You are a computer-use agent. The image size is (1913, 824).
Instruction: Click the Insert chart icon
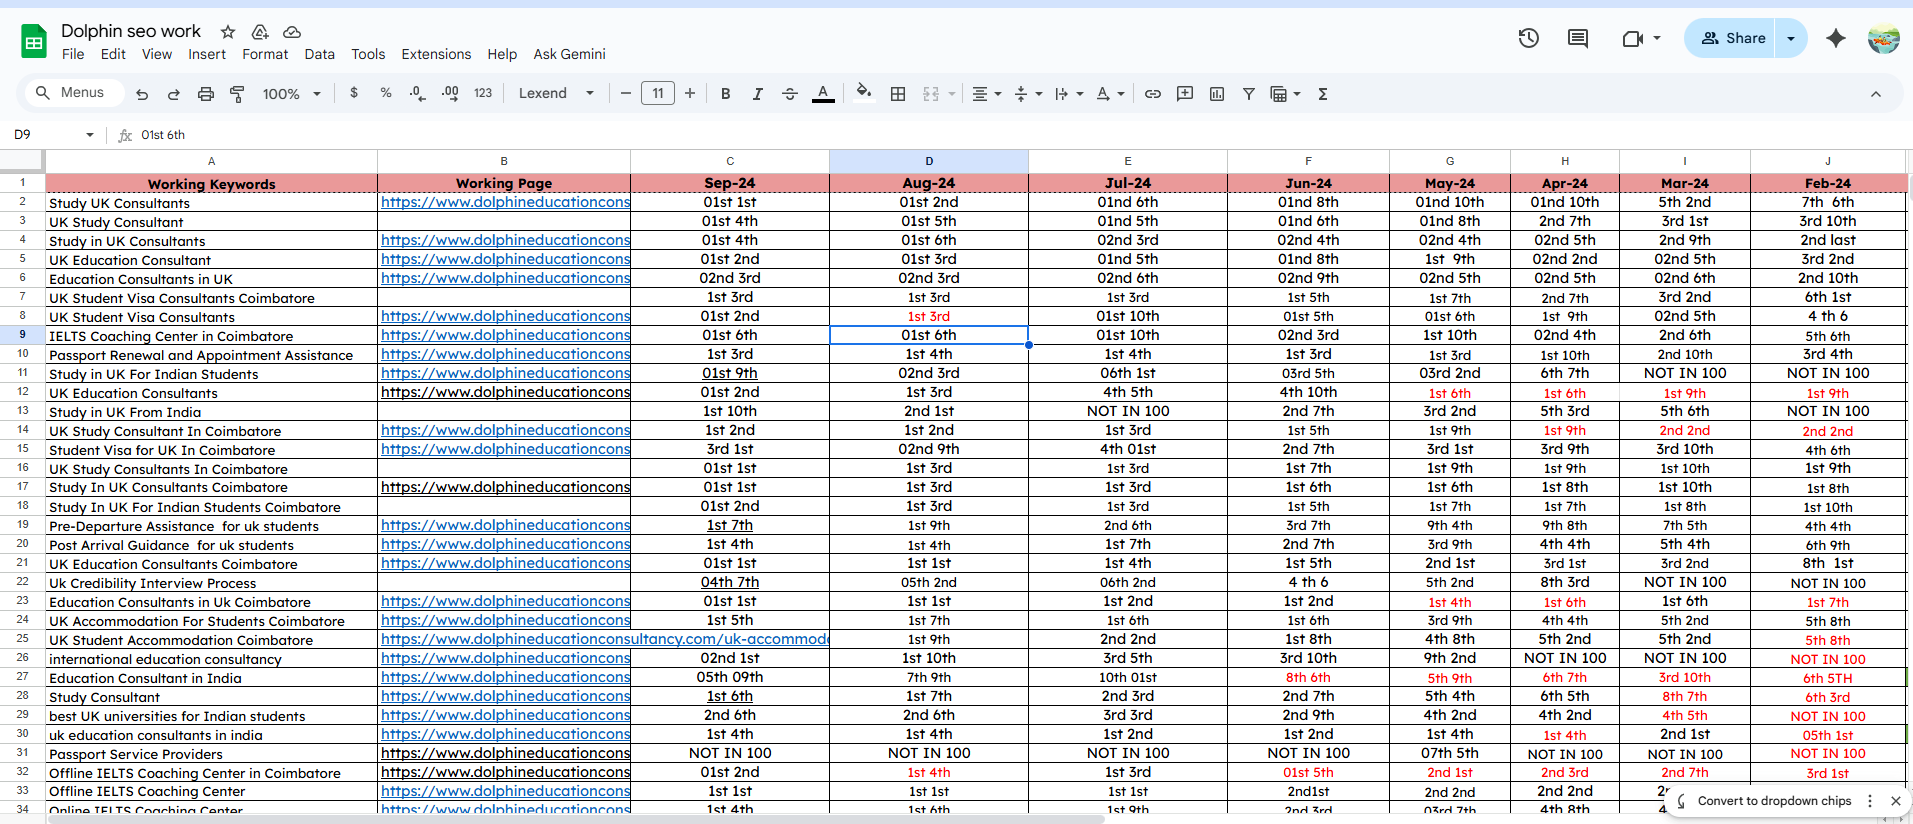(1217, 94)
